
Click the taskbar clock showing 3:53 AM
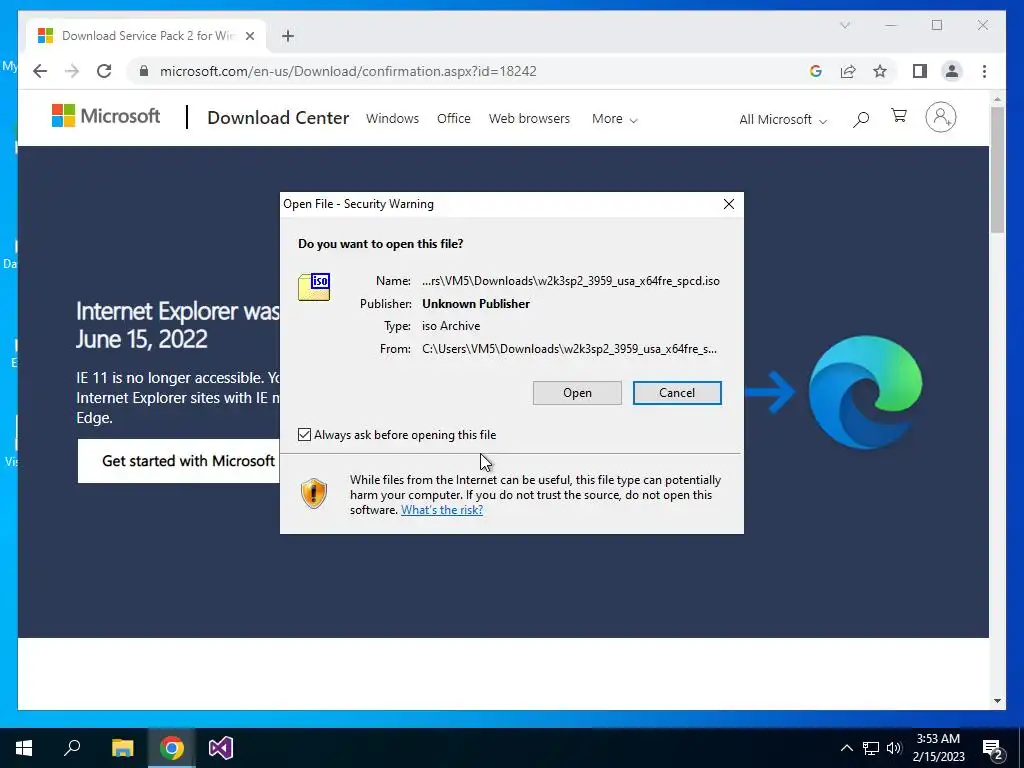938,748
